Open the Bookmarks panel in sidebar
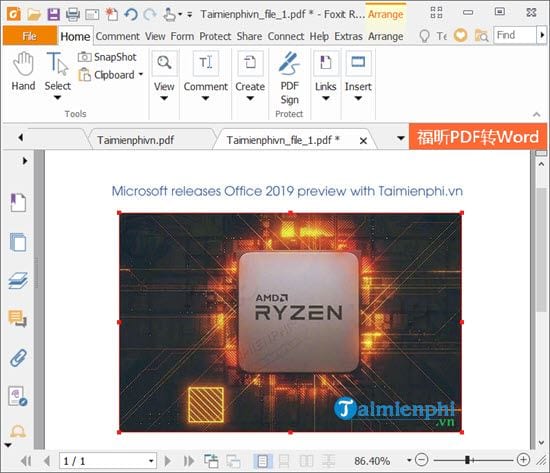Image resolution: width=550 pixels, height=473 pixels. (x=18, y=202)
